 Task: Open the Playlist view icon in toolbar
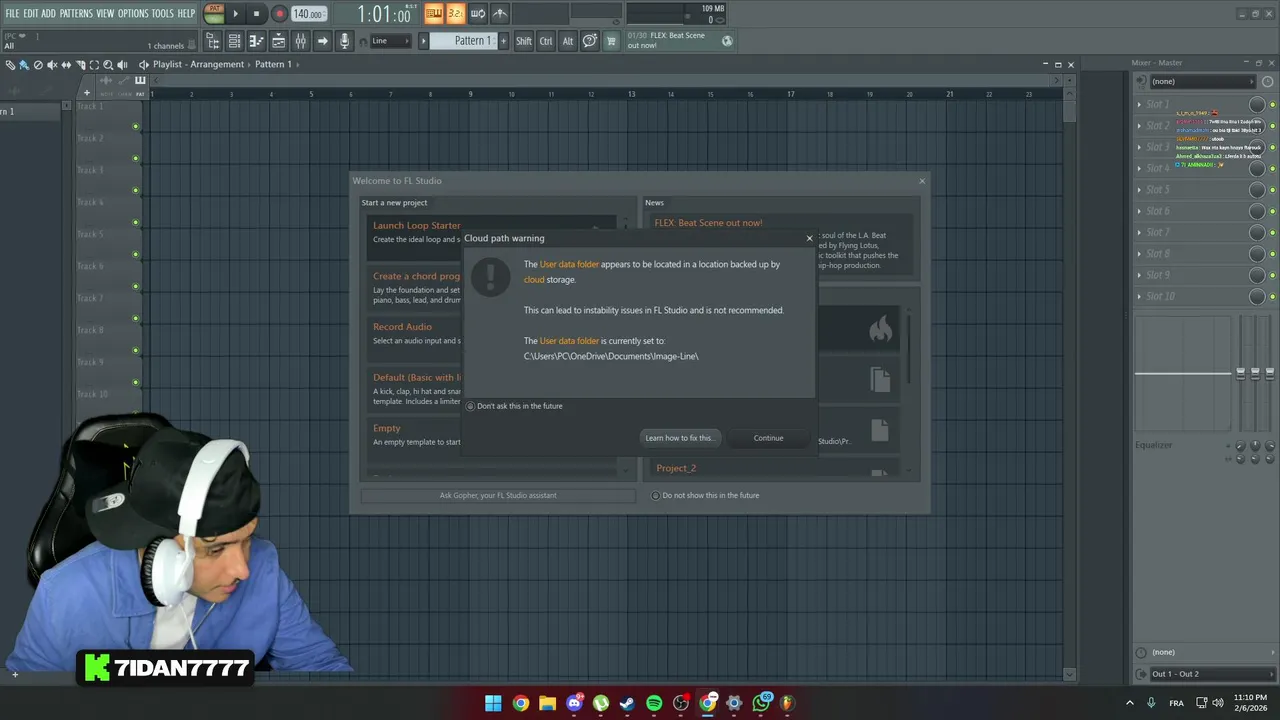278,41
